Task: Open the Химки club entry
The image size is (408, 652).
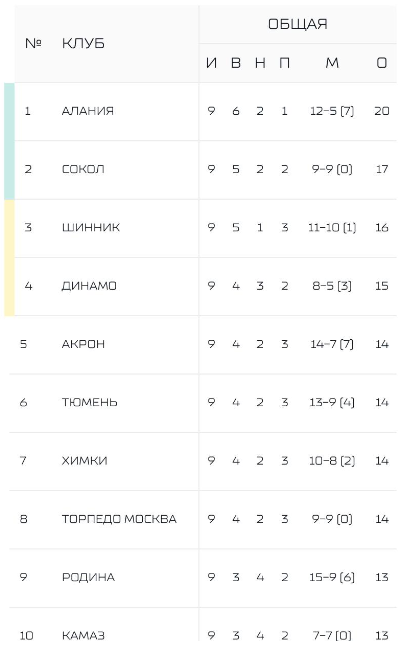Action: [84, 461]
